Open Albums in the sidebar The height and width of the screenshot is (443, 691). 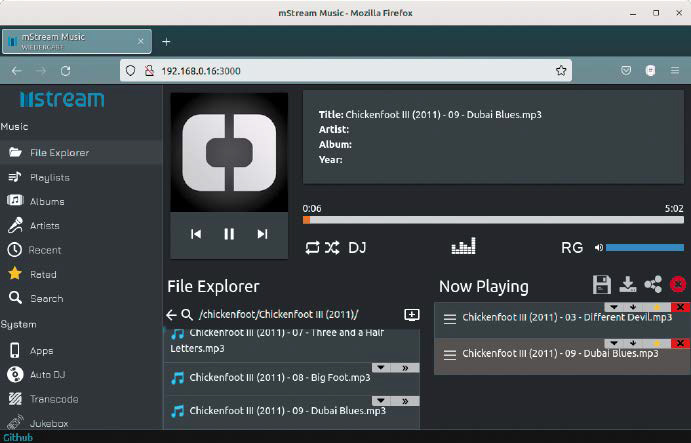pyautogui.click(x=46, y=201)
